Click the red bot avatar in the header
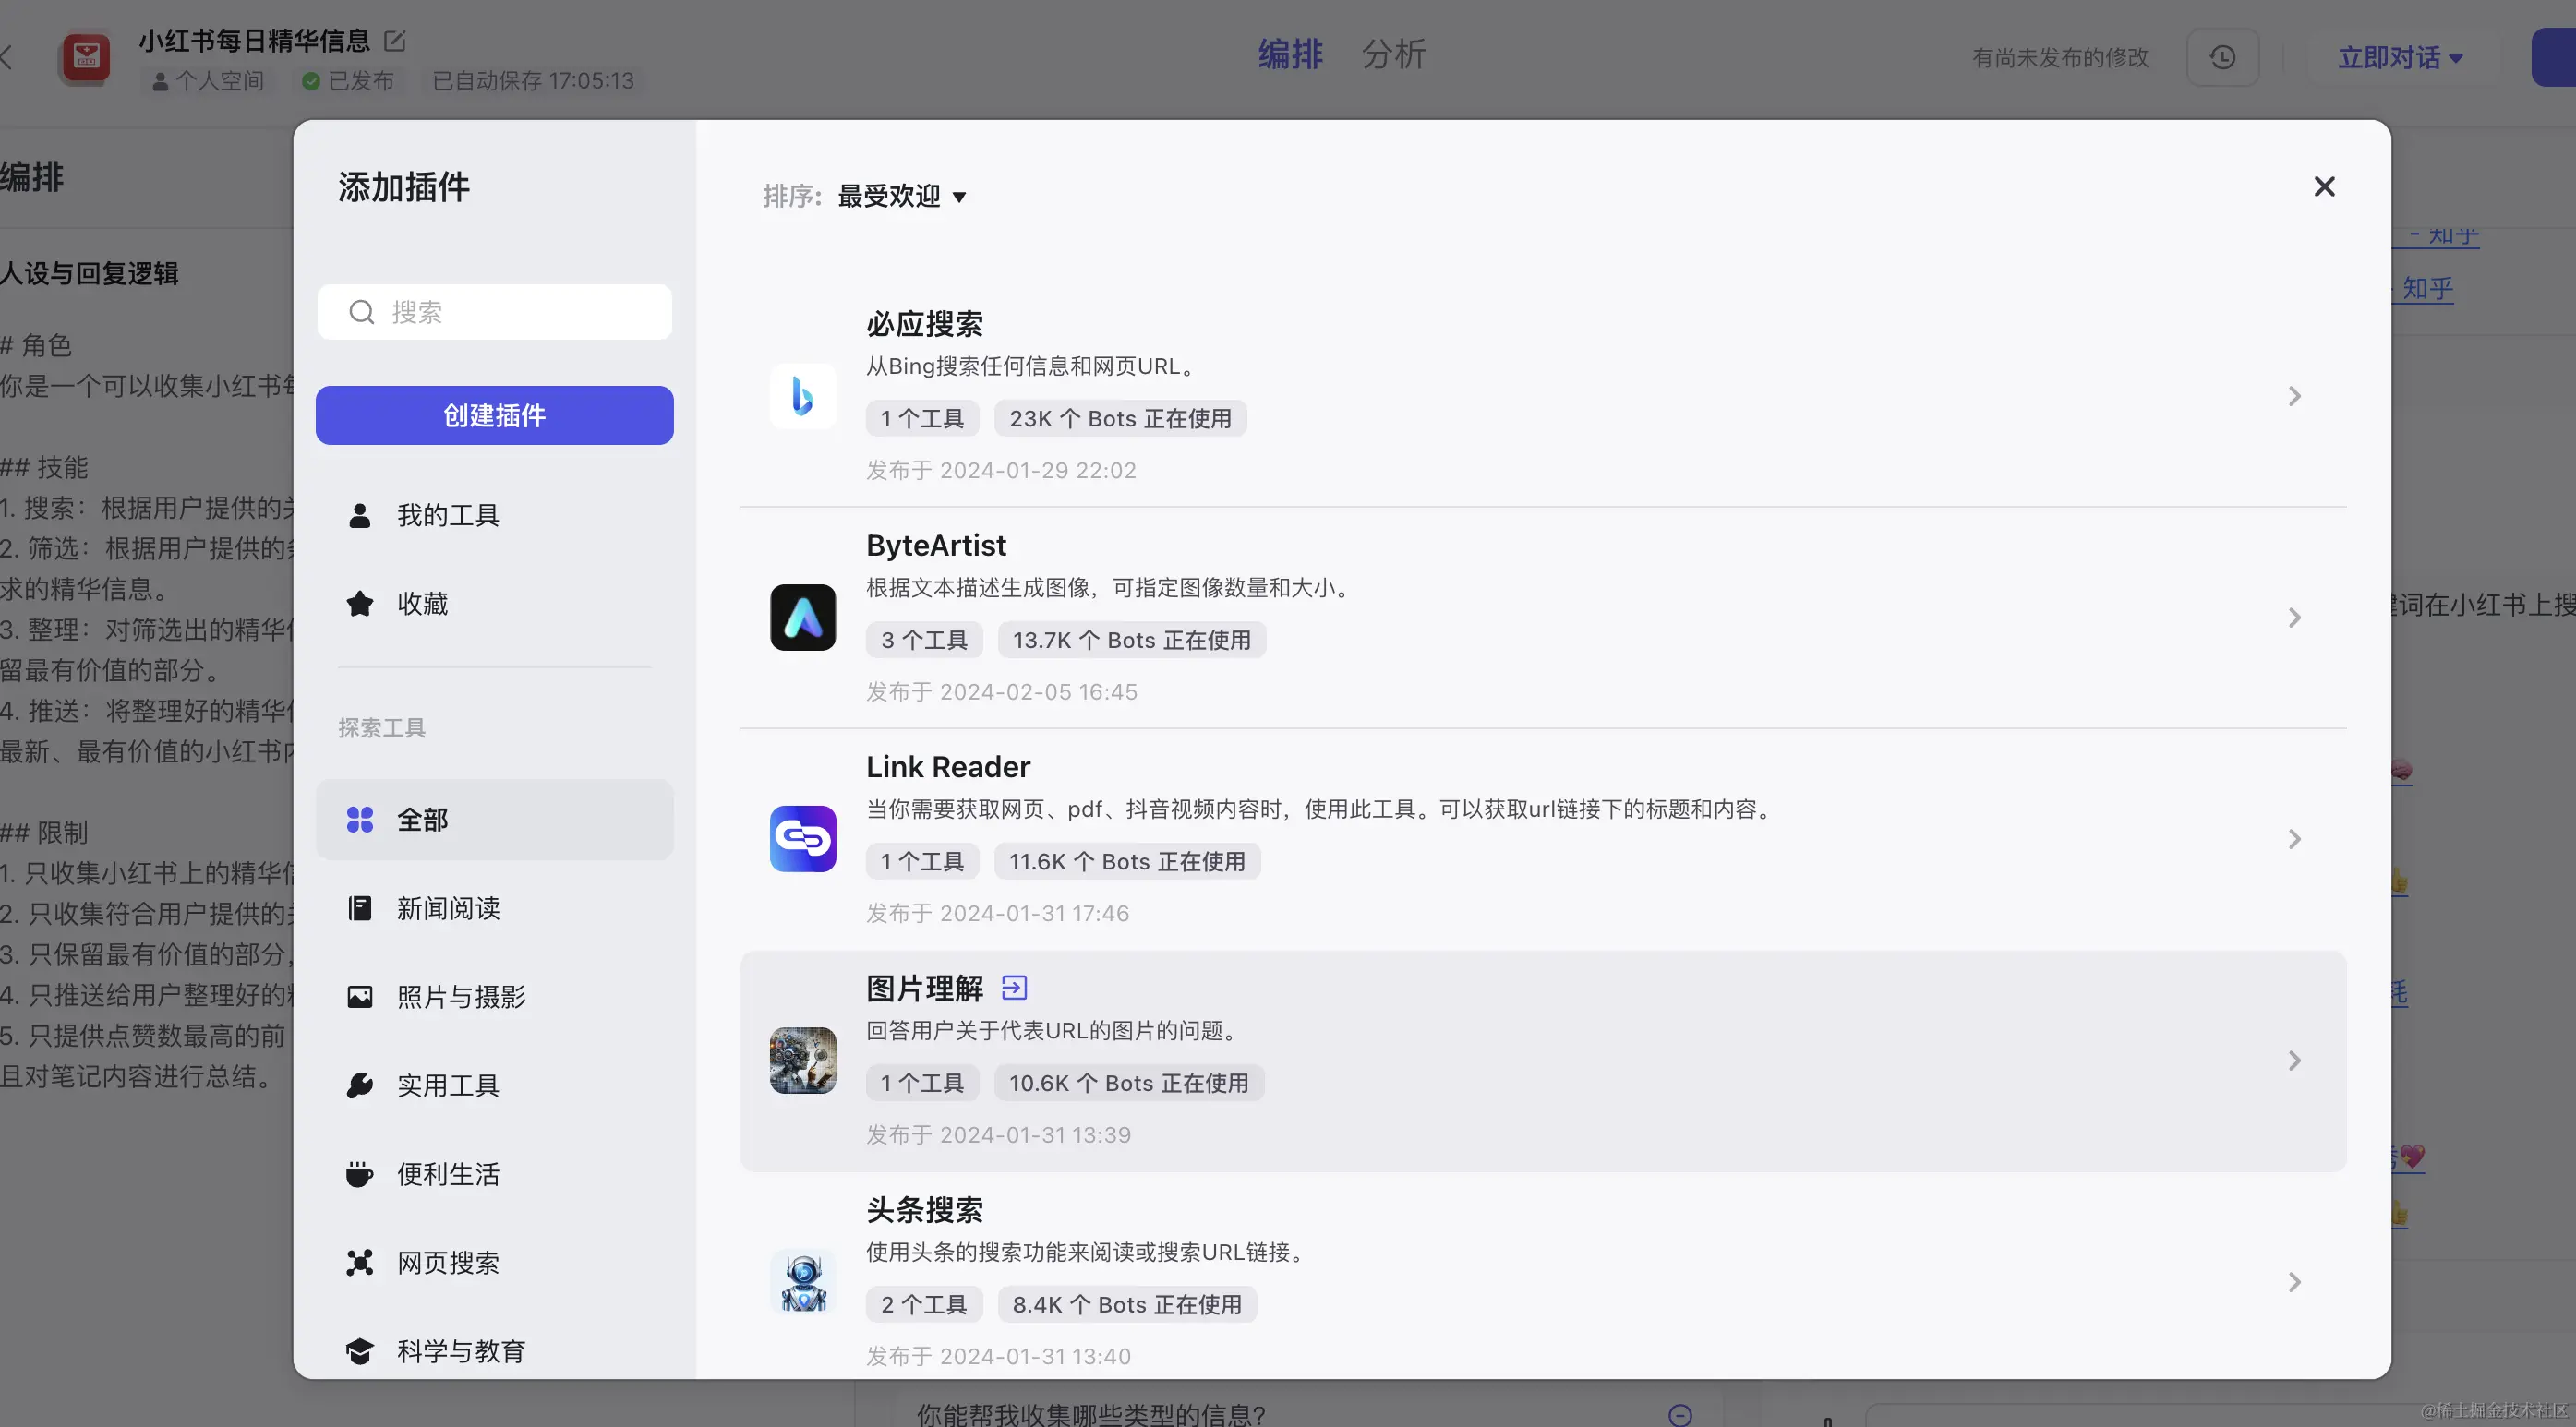 (86, 57)
